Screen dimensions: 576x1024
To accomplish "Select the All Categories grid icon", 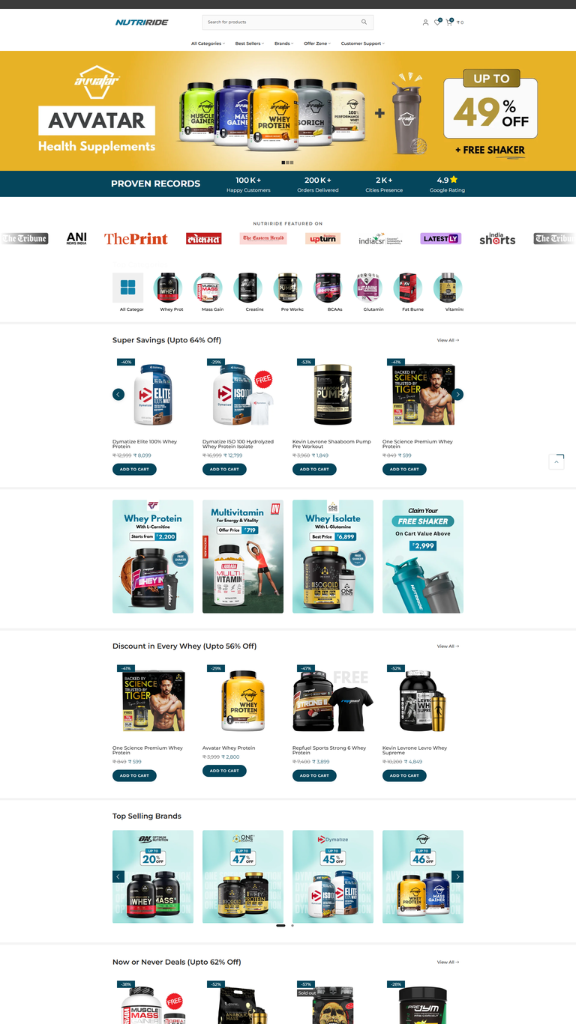I will 127,287.
